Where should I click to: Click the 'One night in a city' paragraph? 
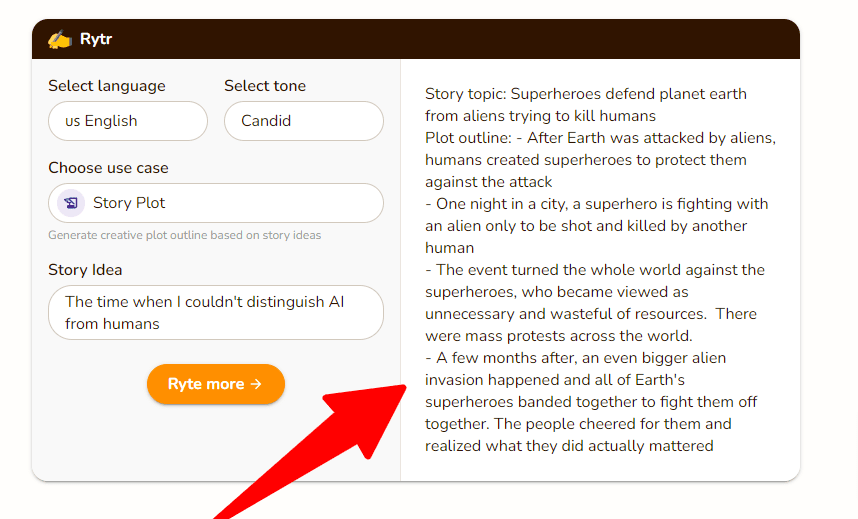point(596,226)
